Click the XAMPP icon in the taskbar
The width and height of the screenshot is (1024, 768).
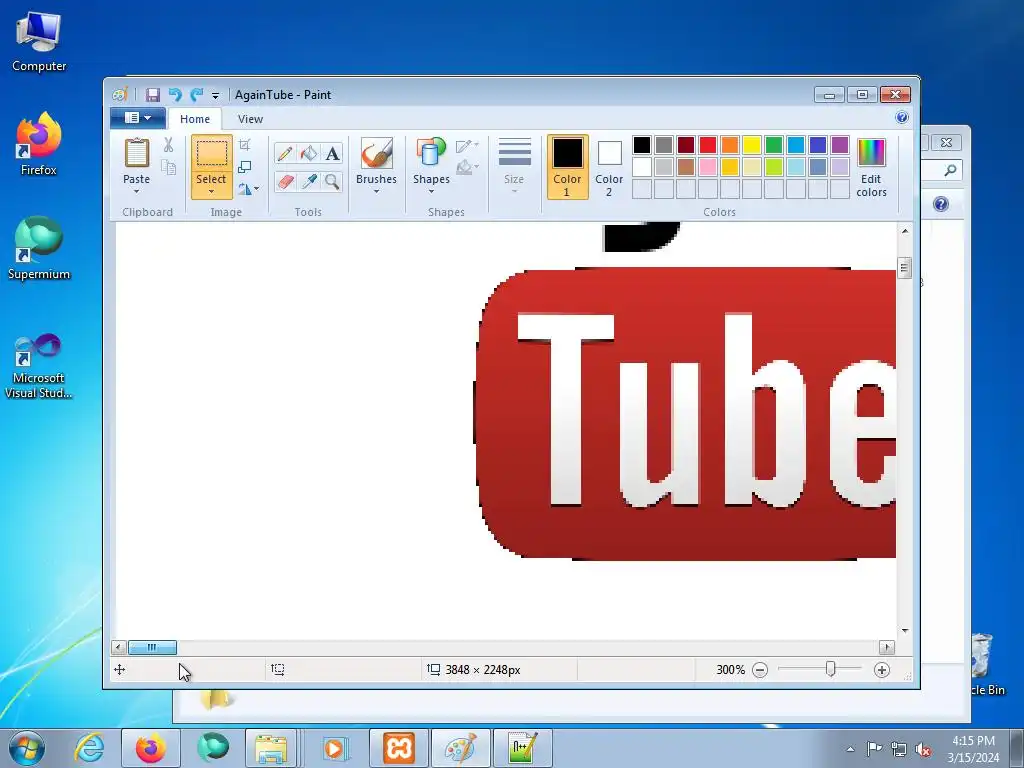click(398, 748)
